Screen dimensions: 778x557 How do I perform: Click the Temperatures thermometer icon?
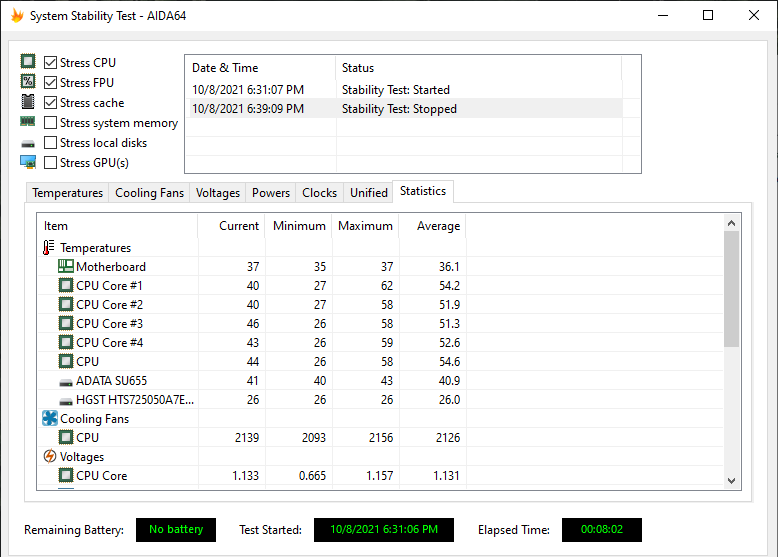(48, 248)
